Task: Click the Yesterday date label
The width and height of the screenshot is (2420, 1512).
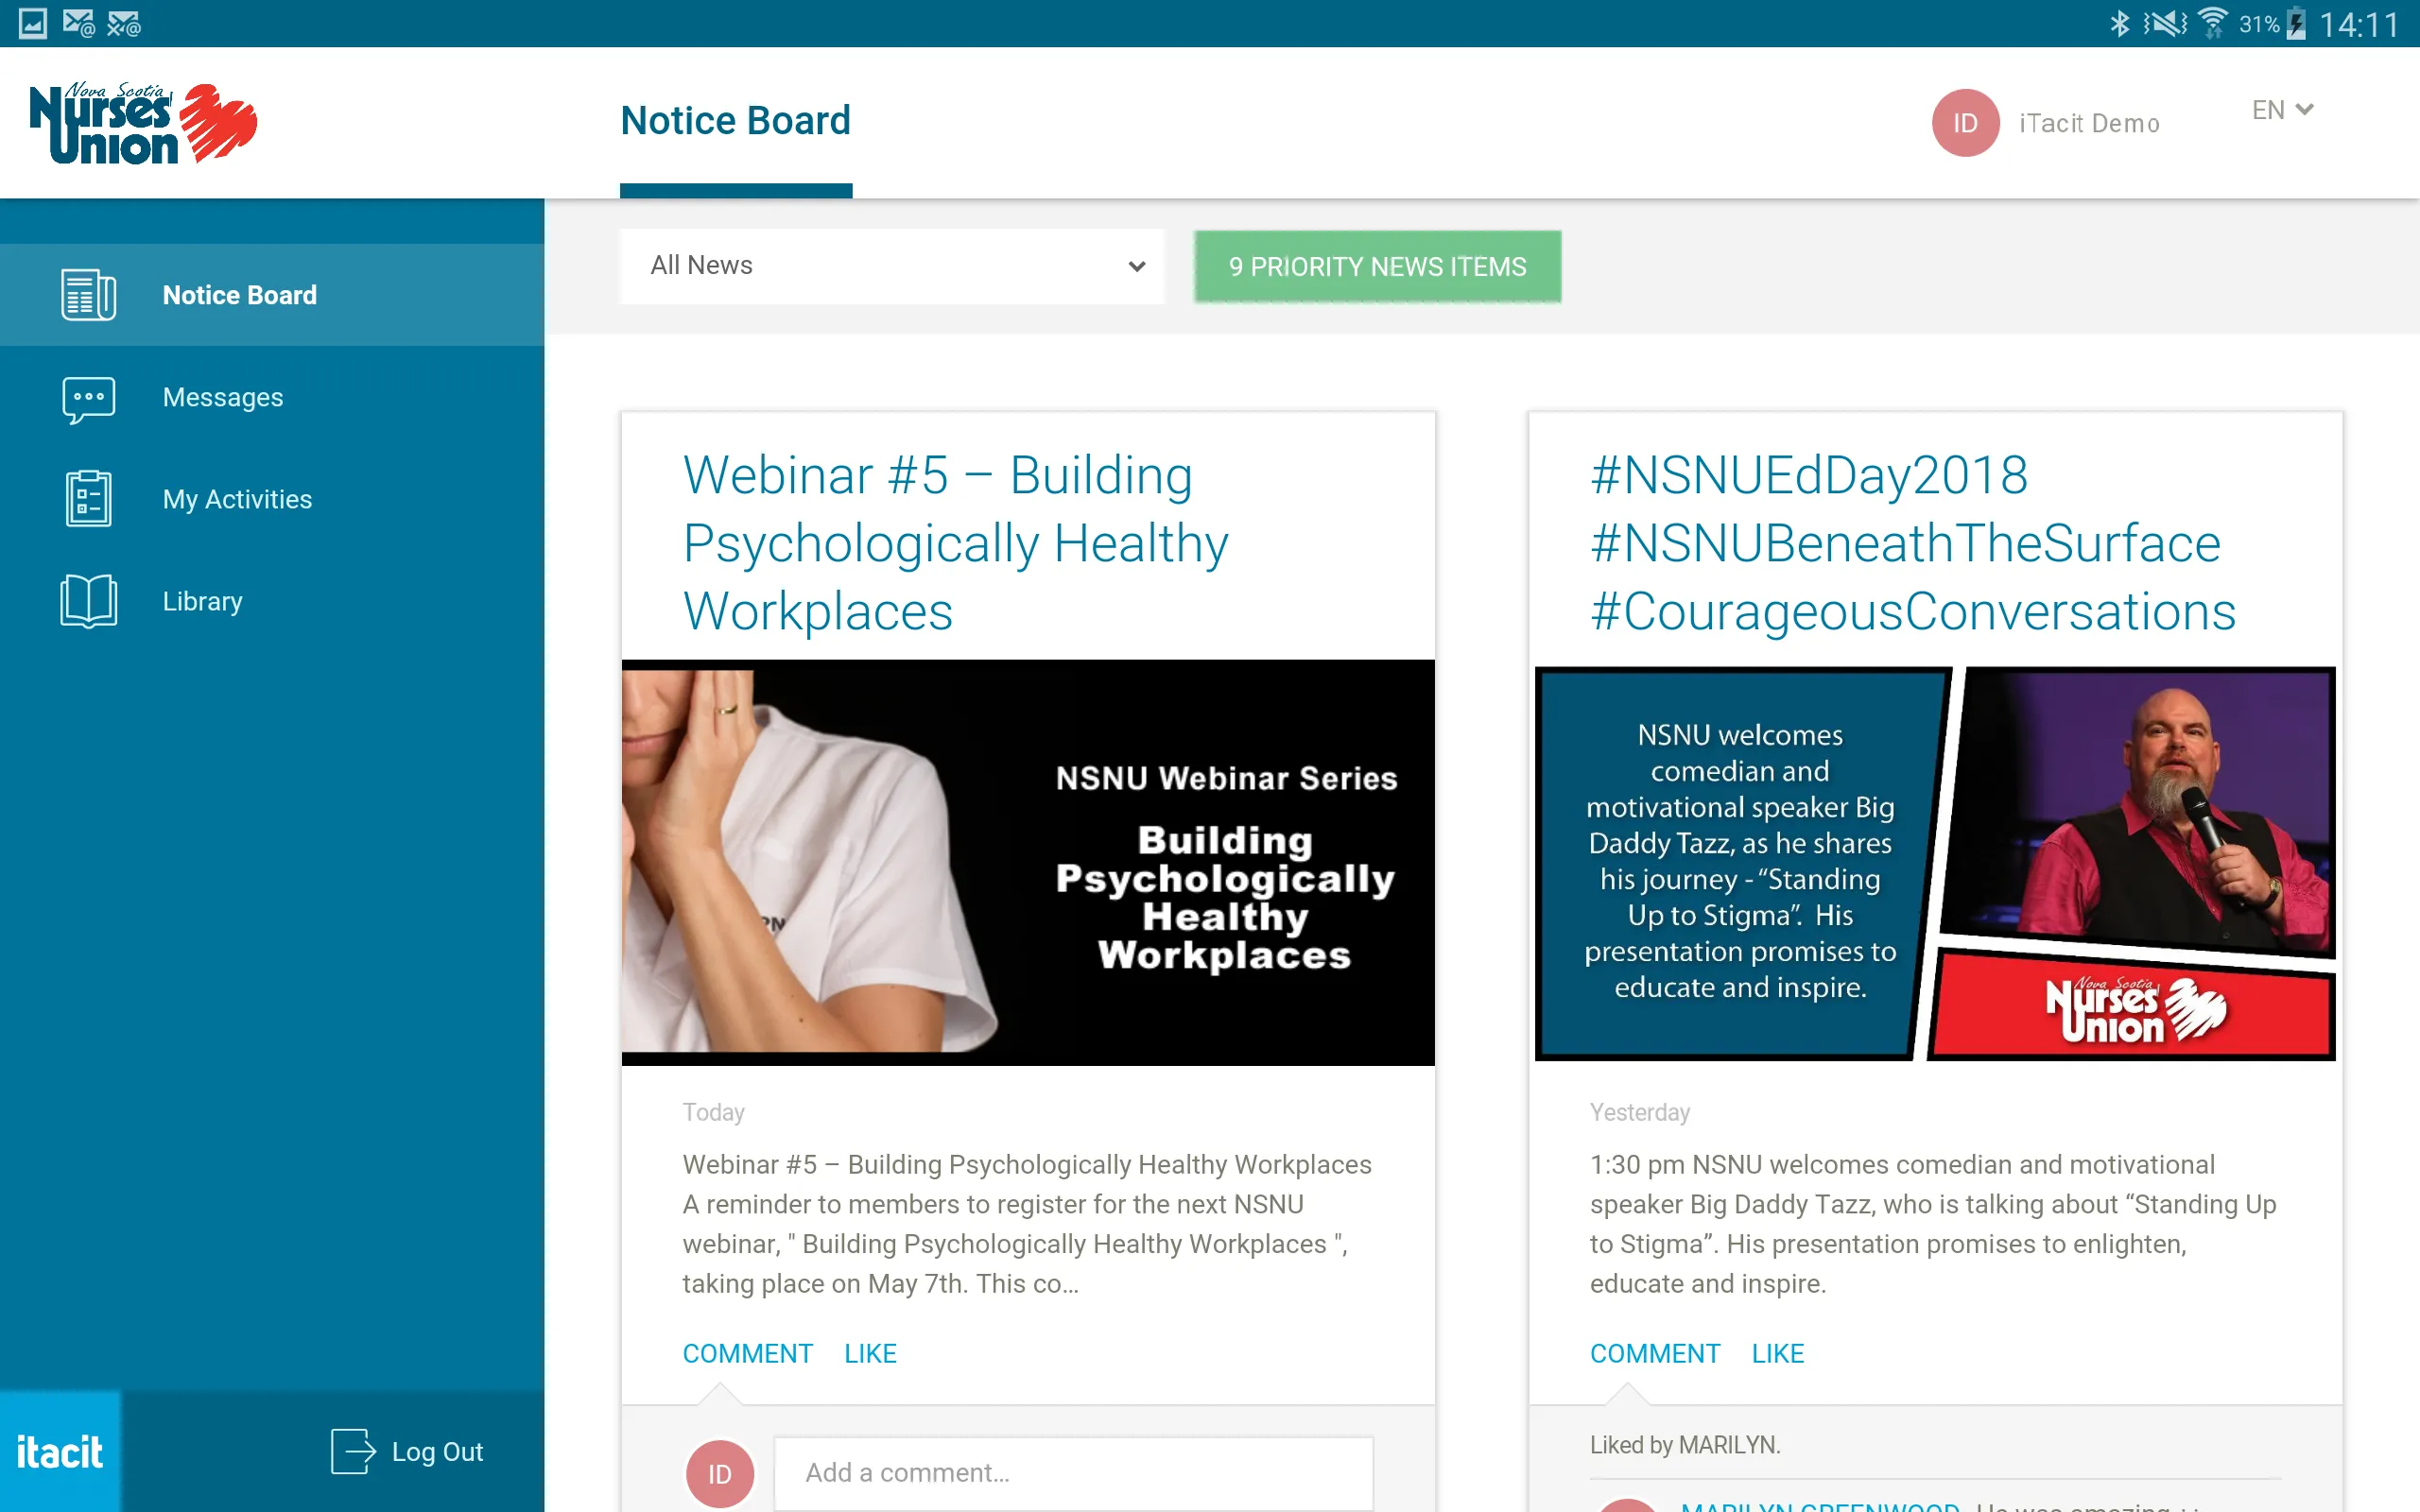Action: pos(1640,1112)
